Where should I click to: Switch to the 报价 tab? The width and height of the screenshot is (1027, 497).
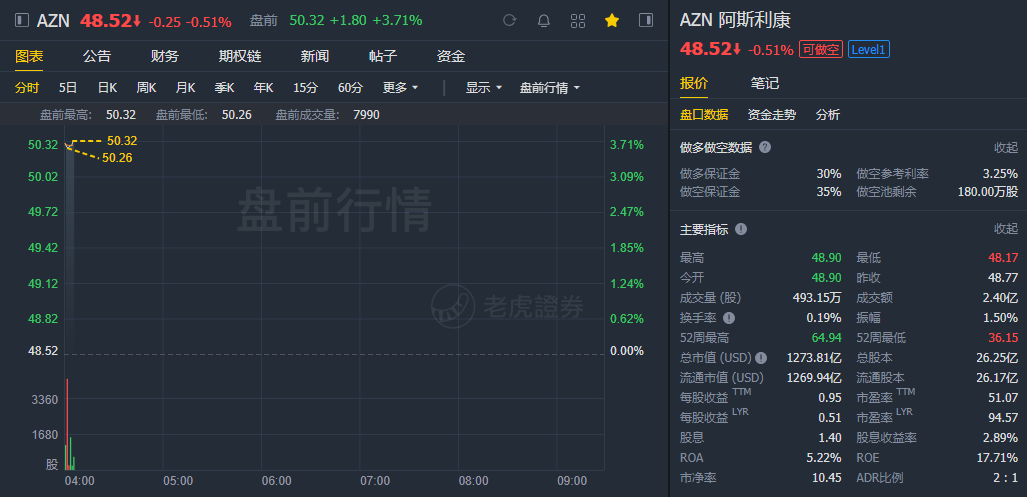coord(694,83)
